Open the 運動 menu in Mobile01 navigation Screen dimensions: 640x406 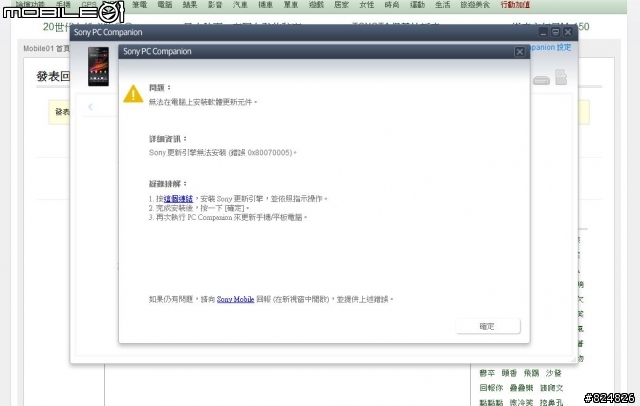click(417, 5)
